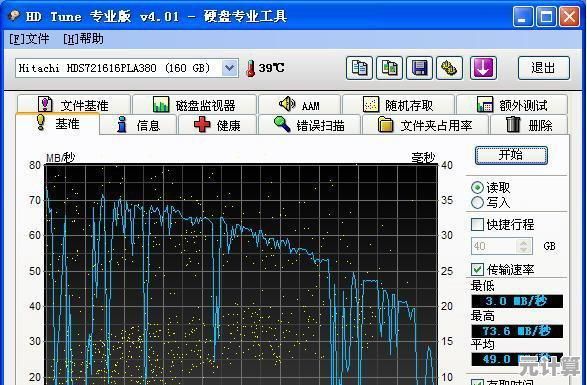The width and height of the screenshot is (587, 385).
Task: Click the 39℃ temperature reading
Action: click(x=271, y=68)
